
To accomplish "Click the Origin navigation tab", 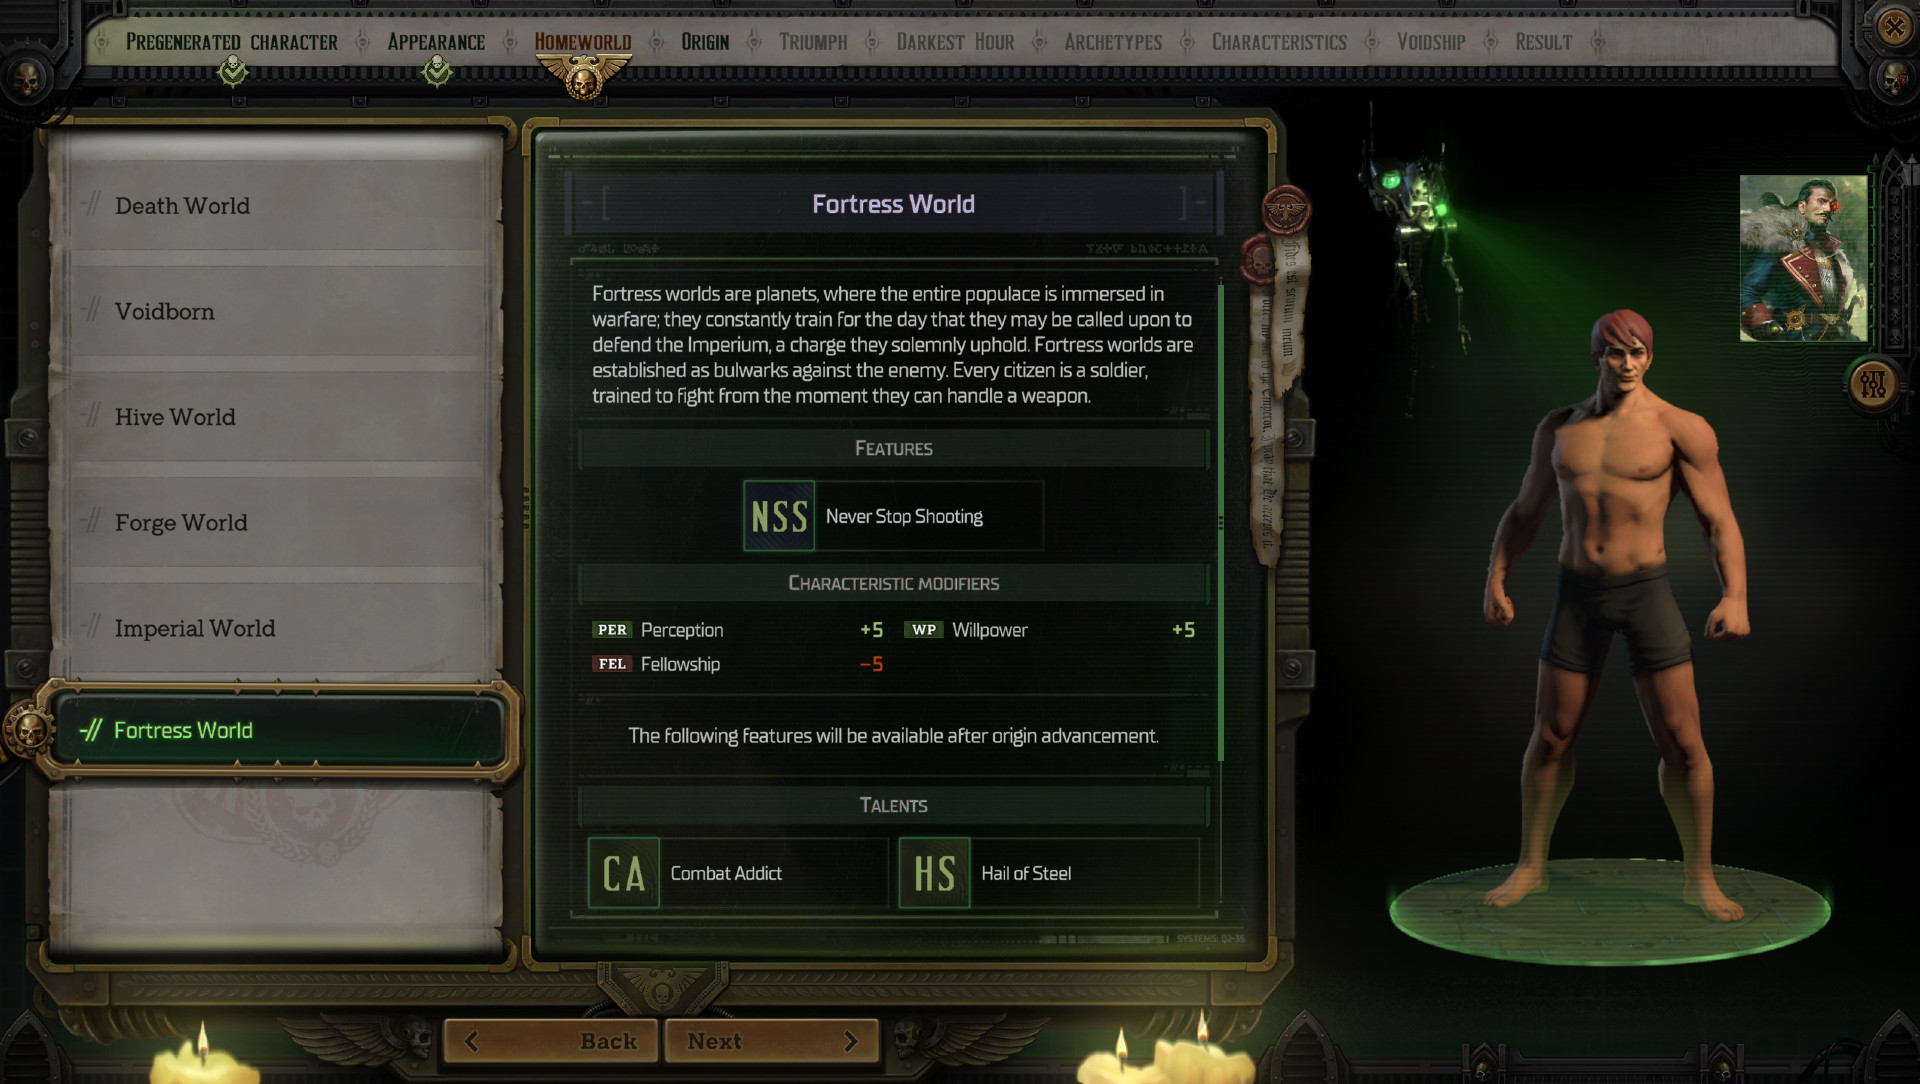I will 702,41.
